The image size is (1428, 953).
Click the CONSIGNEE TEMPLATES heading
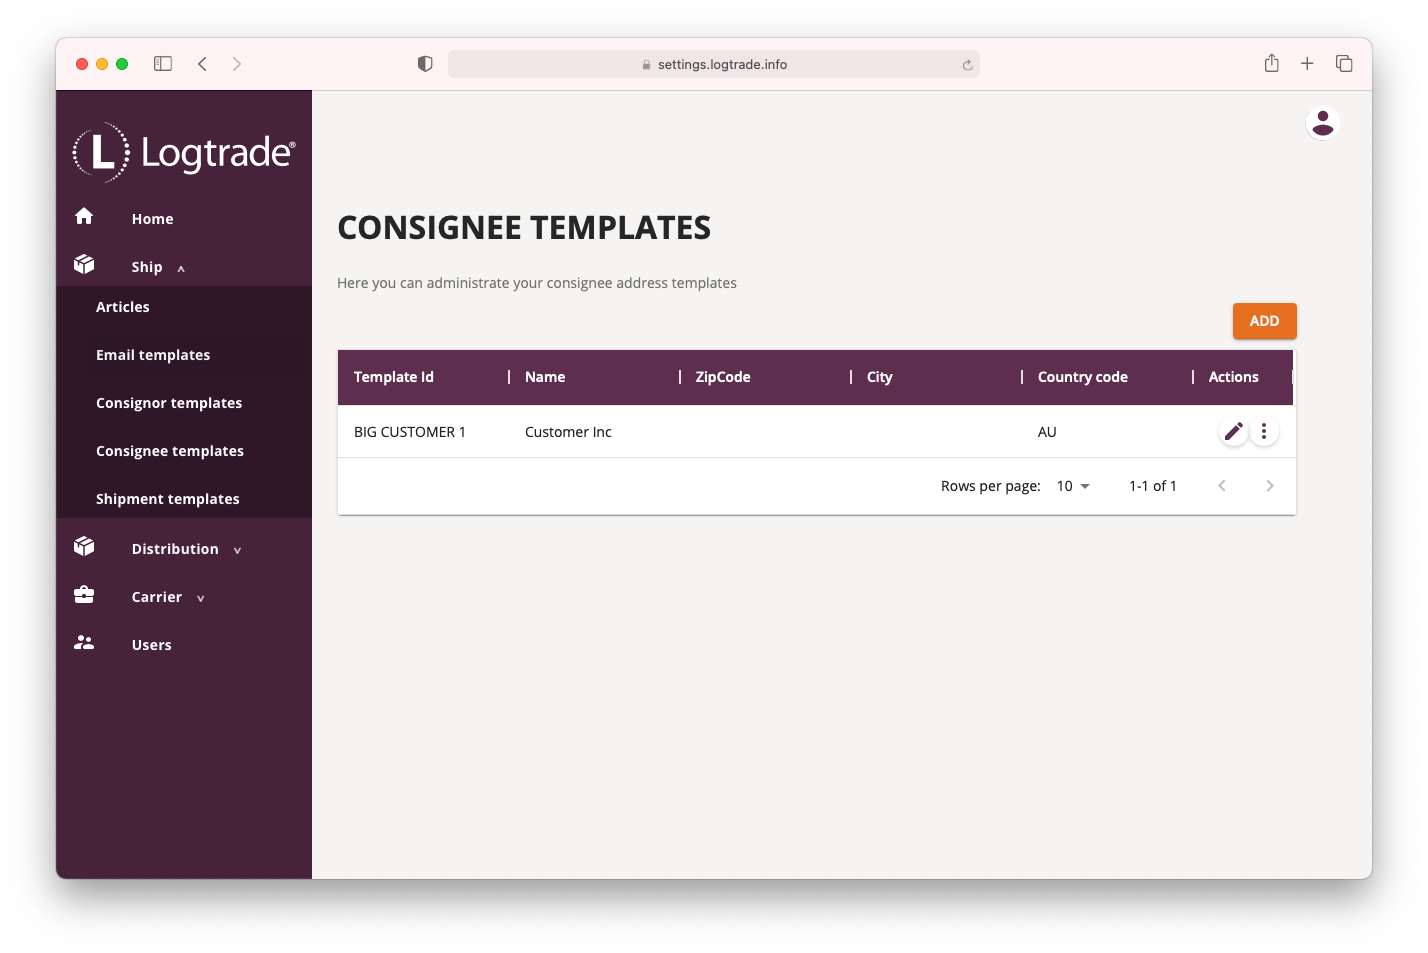point(524,228)
